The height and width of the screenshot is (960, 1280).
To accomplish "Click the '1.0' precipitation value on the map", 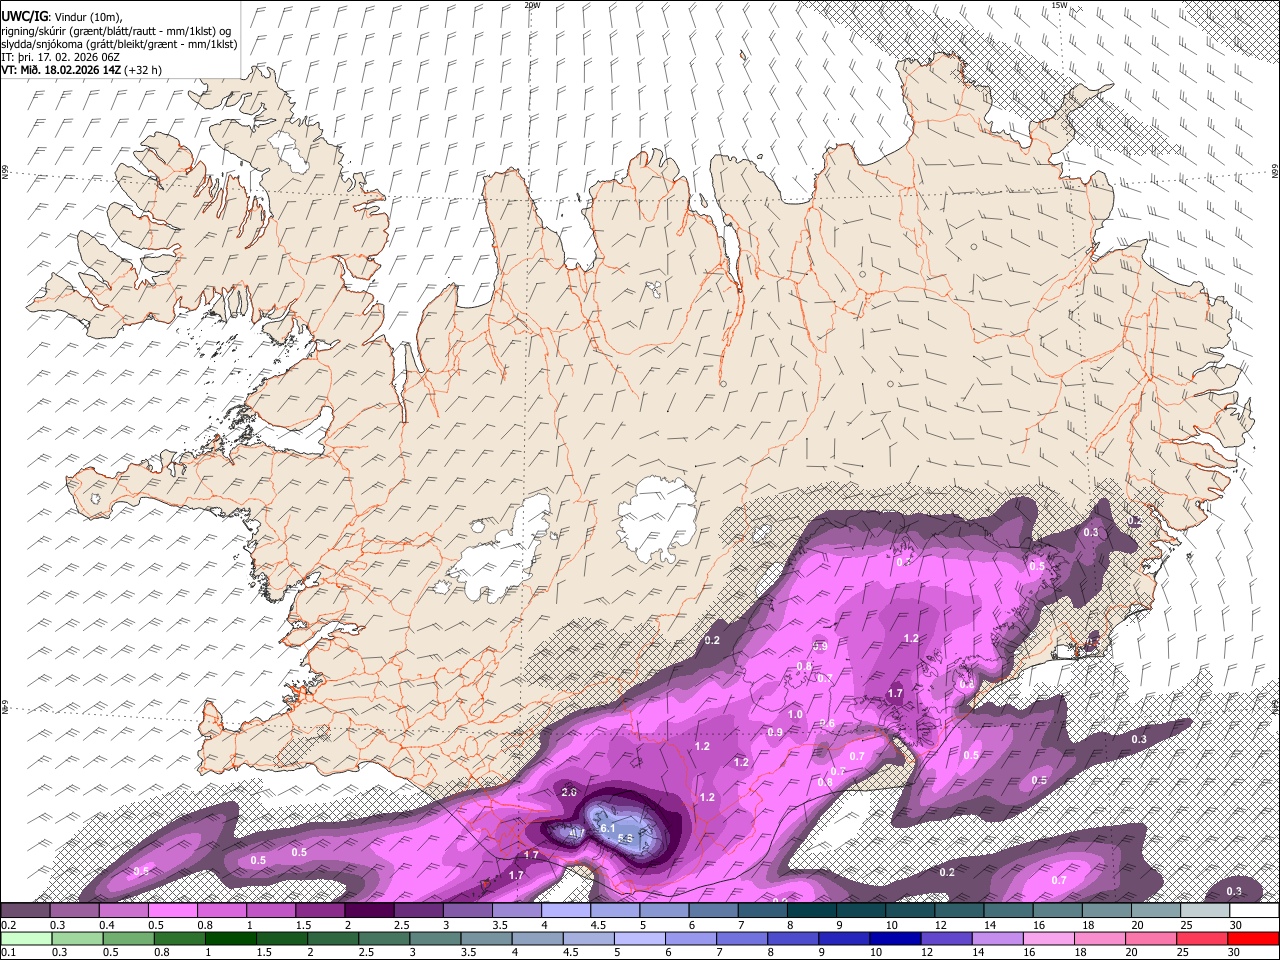I will [795, 715].
